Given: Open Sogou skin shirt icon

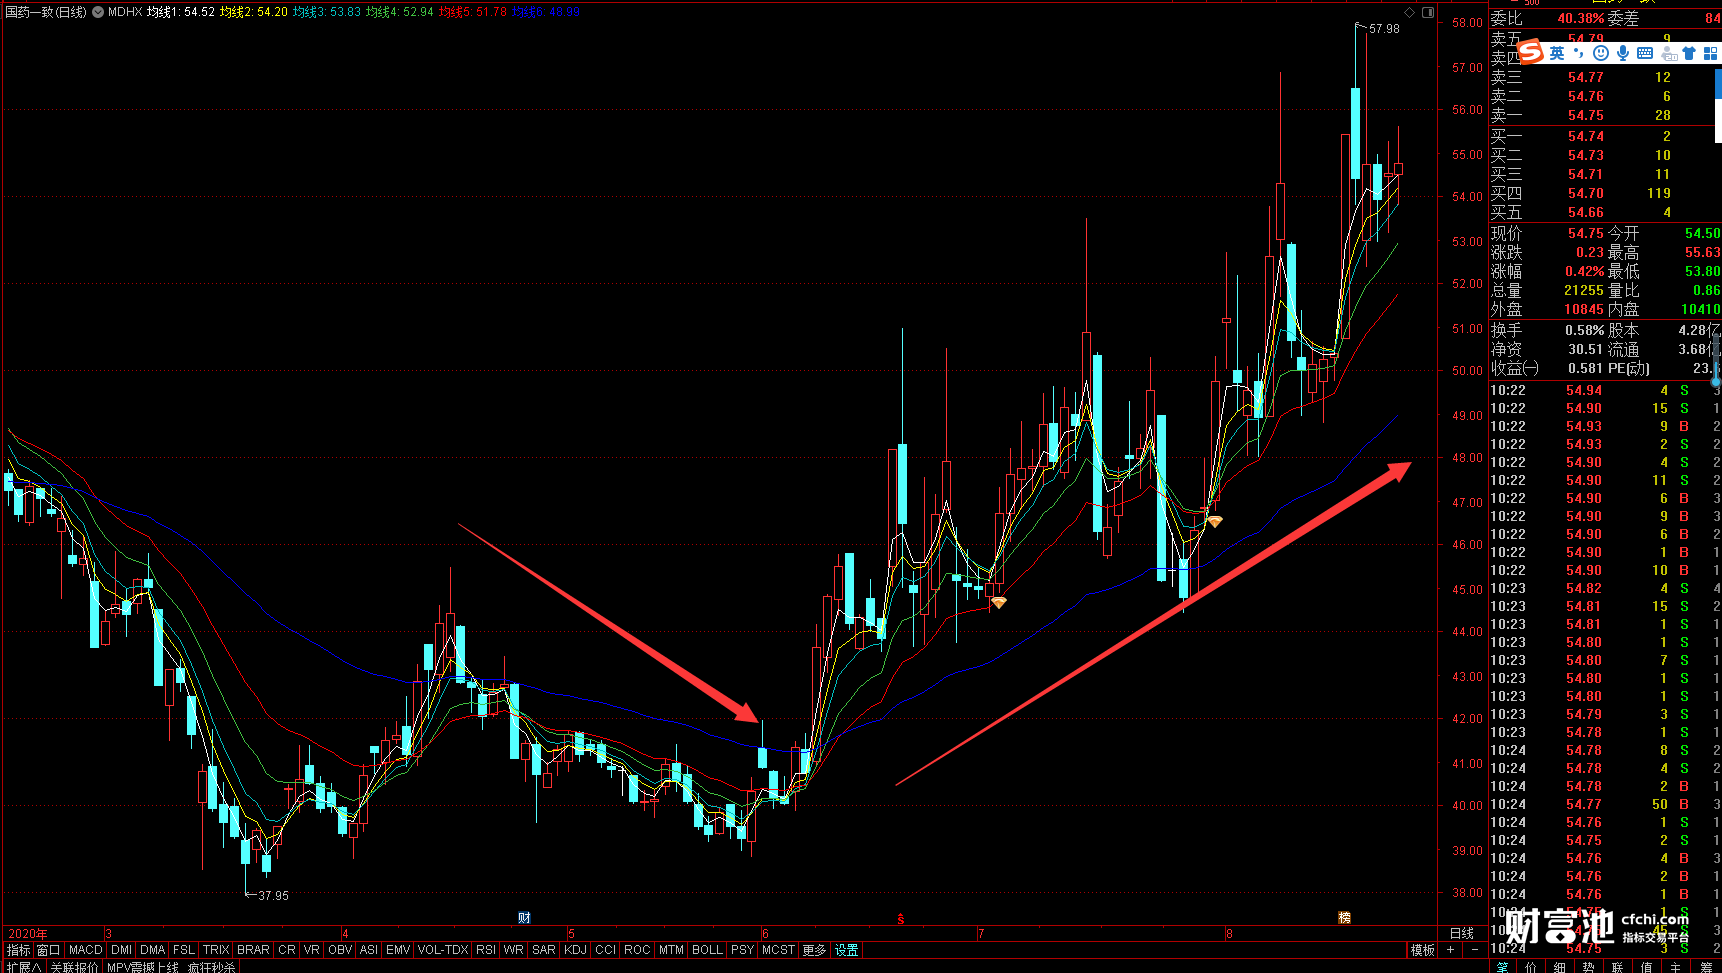Looking at the screenshot, I should pos(1689,53).
